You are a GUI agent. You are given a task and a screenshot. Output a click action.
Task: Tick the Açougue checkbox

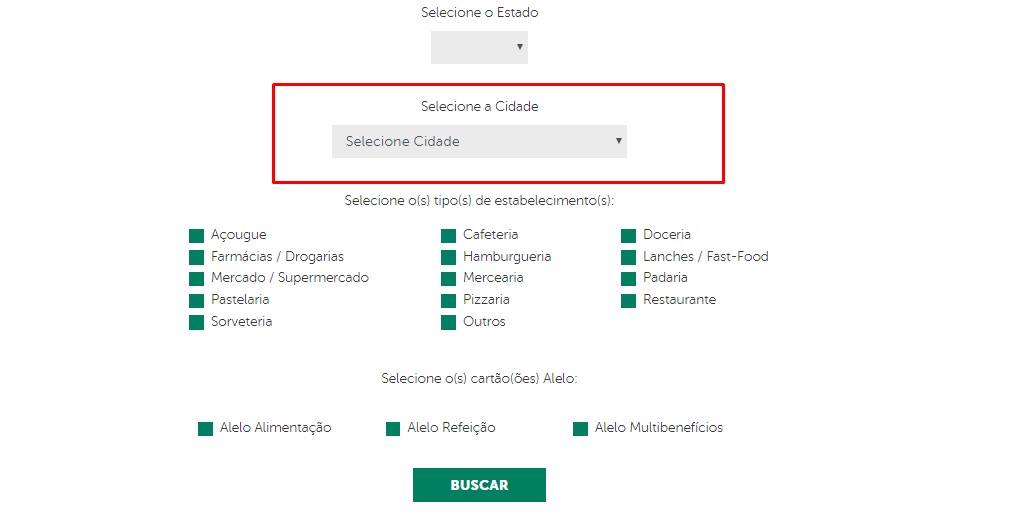[196, 236]
